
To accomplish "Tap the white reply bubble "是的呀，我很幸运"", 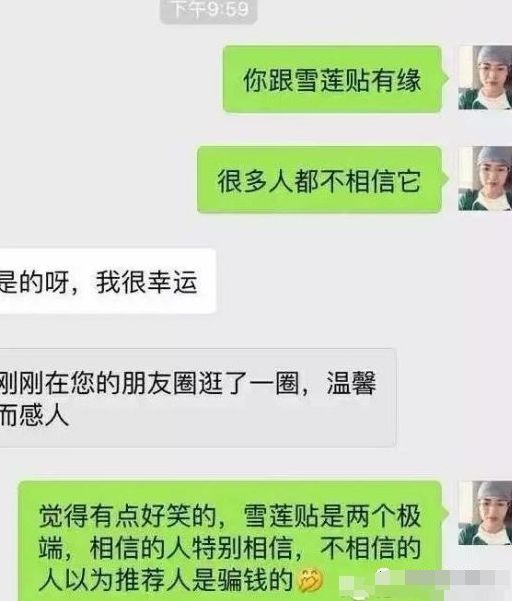I will click(108, 281).
